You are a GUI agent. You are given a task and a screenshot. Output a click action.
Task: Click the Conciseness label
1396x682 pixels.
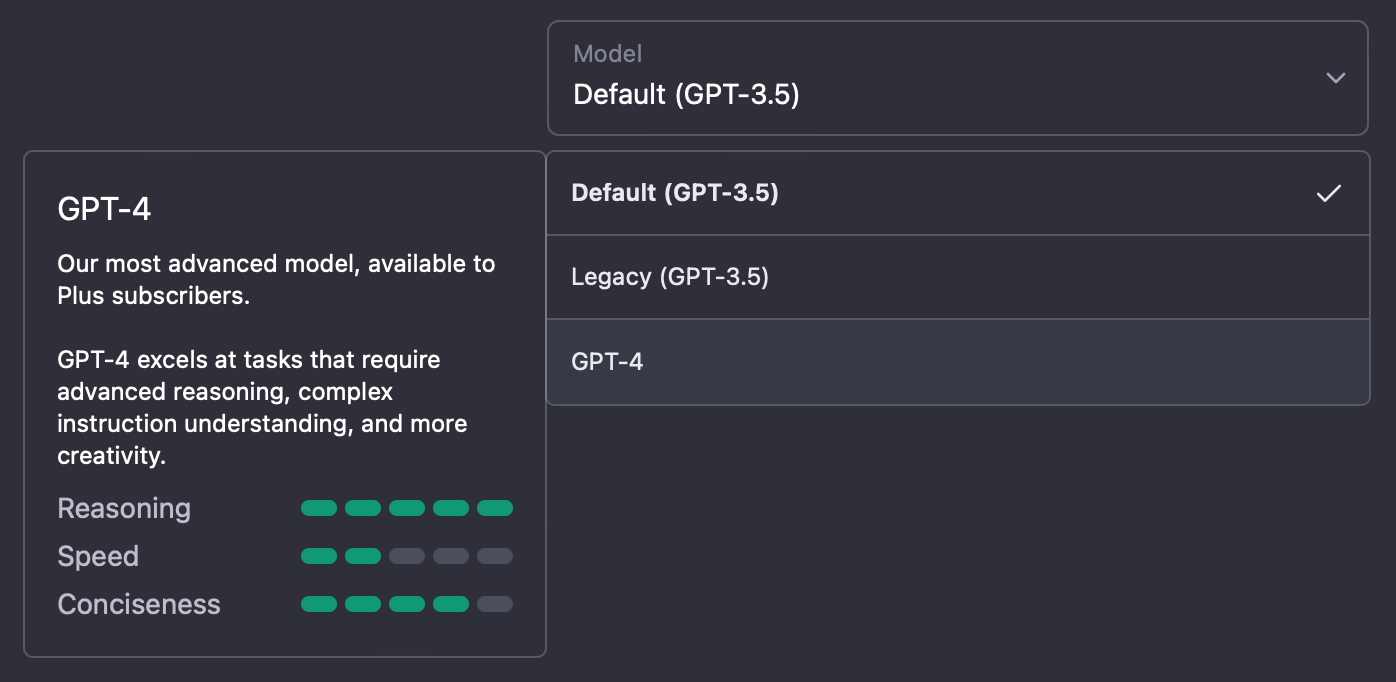pos(139,604)
